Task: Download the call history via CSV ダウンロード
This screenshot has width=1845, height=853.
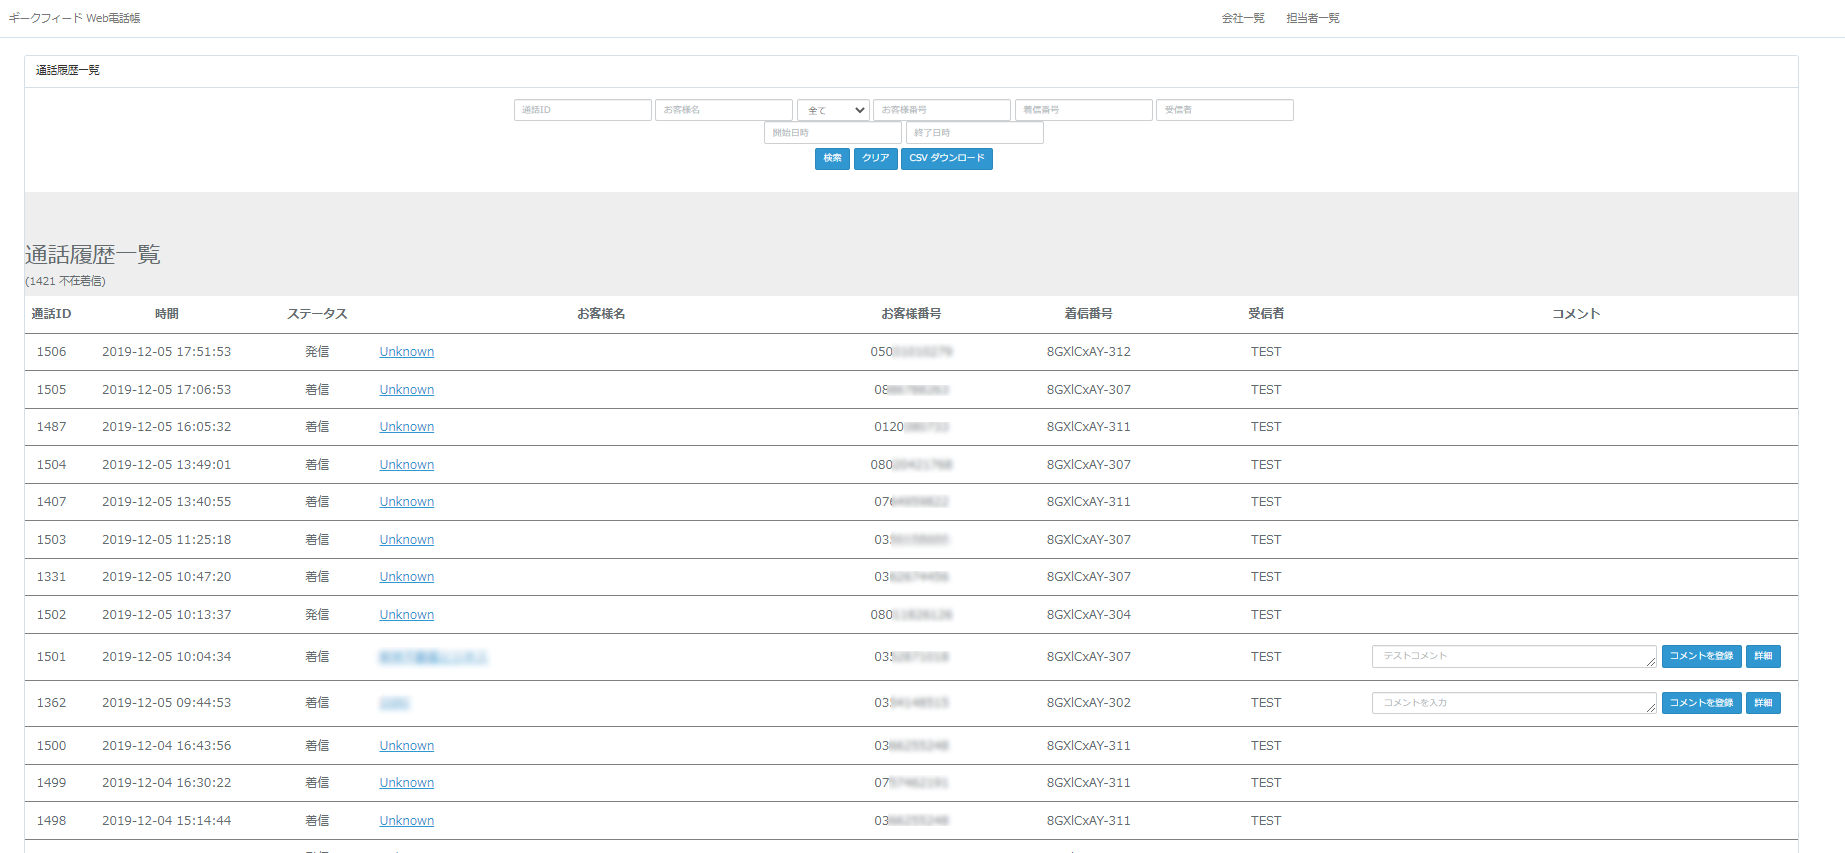Action: click(946, 159)
